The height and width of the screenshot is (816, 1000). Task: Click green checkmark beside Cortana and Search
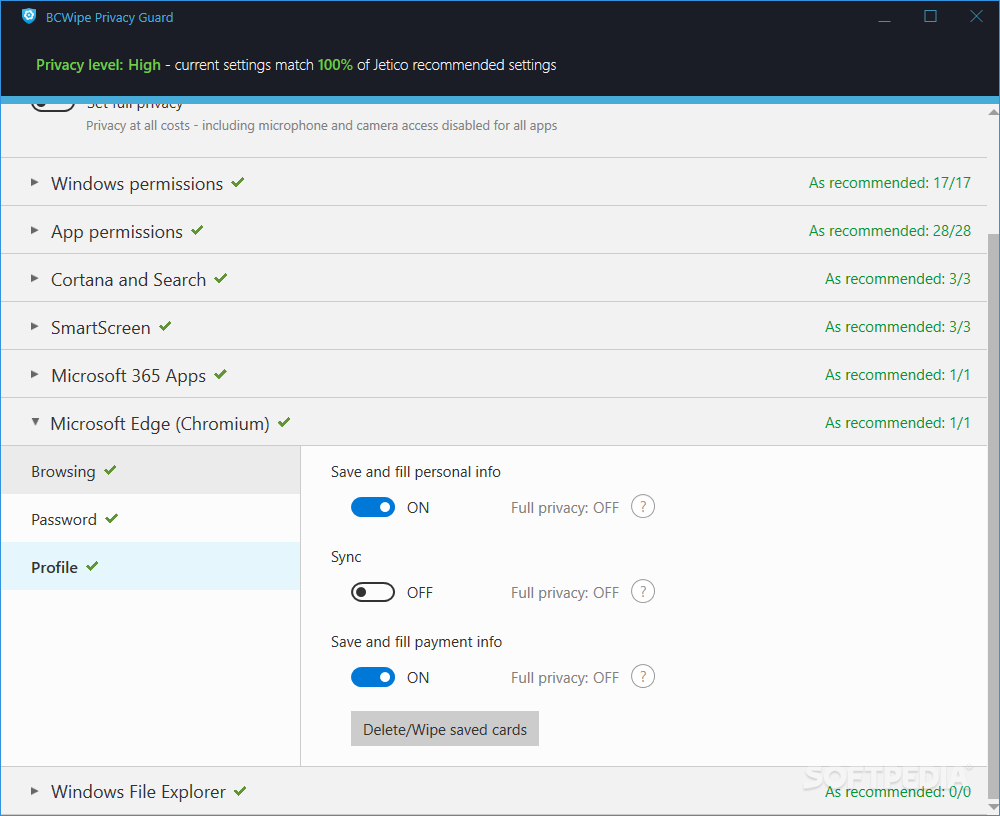click(221, 278)
